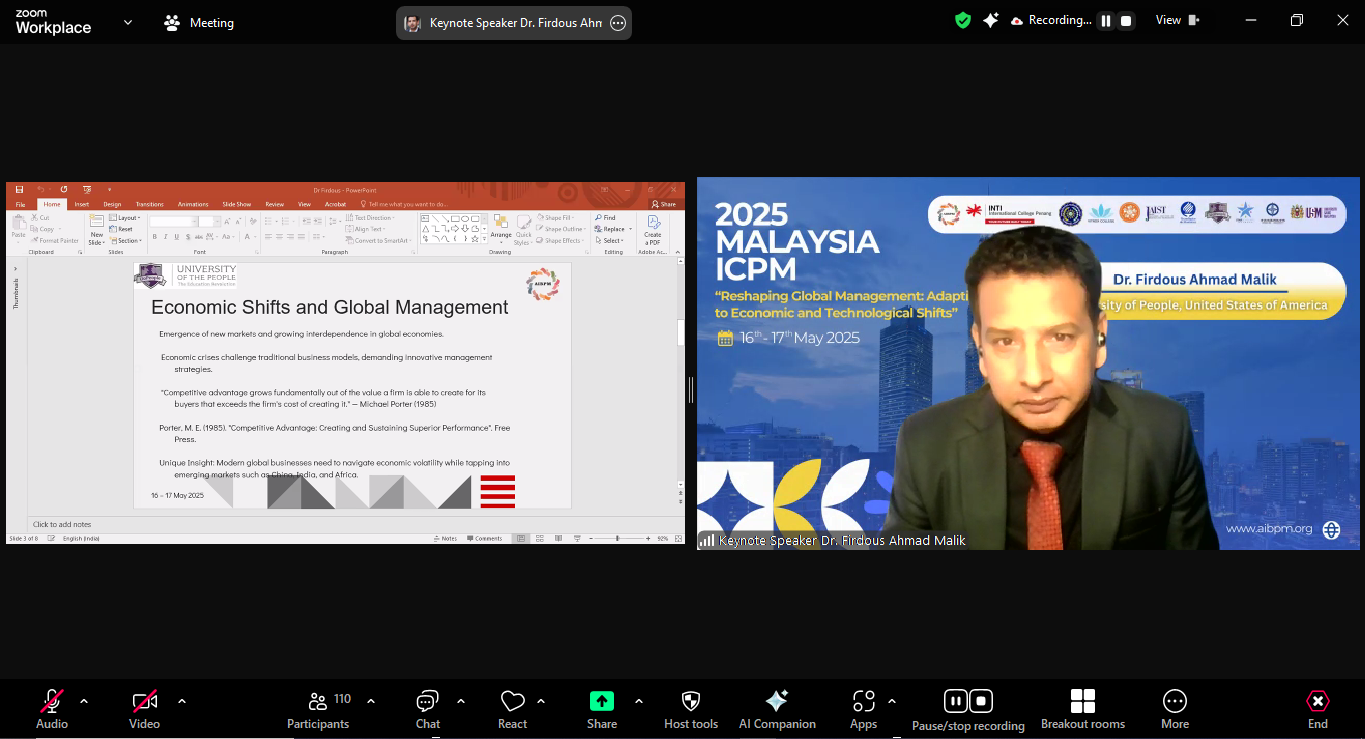The height and width of the screenshot is (739, 1365).
Task: Open Breakout rooms
Action: click(1083, 709)
